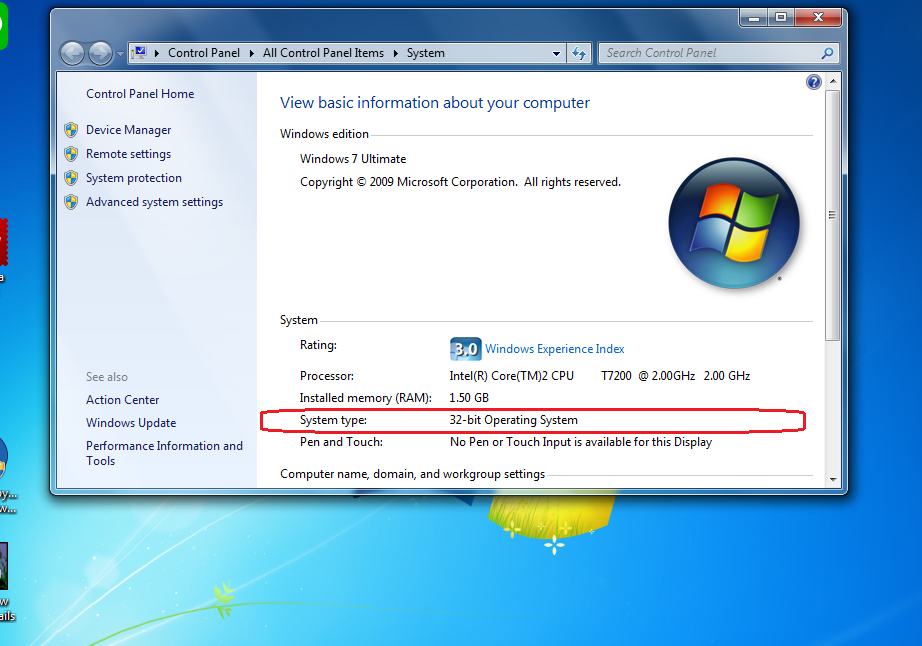This screenshot has height=646, width=922.
Task: Click the scrollbar down arrow
Action: [833, 480]
